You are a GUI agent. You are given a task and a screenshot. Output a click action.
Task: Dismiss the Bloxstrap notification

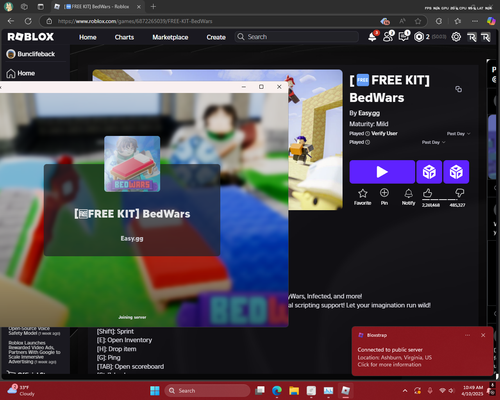[483, 335]
